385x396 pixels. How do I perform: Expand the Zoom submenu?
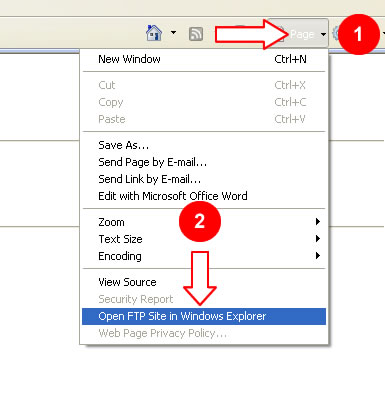click(204, 222)
